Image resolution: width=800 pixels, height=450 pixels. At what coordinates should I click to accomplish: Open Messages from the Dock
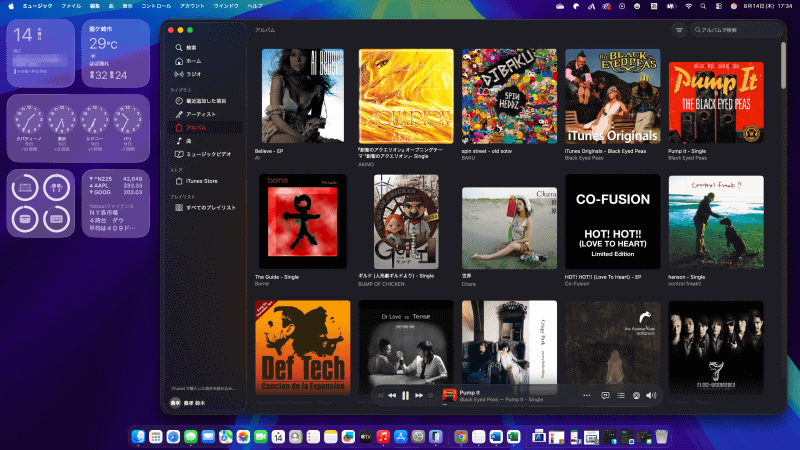(191, 437)
